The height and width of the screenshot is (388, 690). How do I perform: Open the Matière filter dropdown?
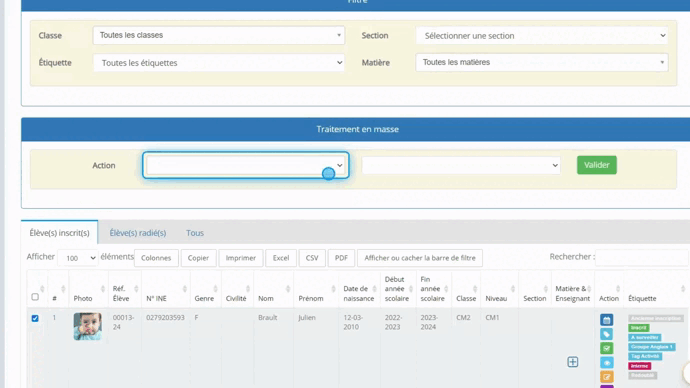[542, 62]
